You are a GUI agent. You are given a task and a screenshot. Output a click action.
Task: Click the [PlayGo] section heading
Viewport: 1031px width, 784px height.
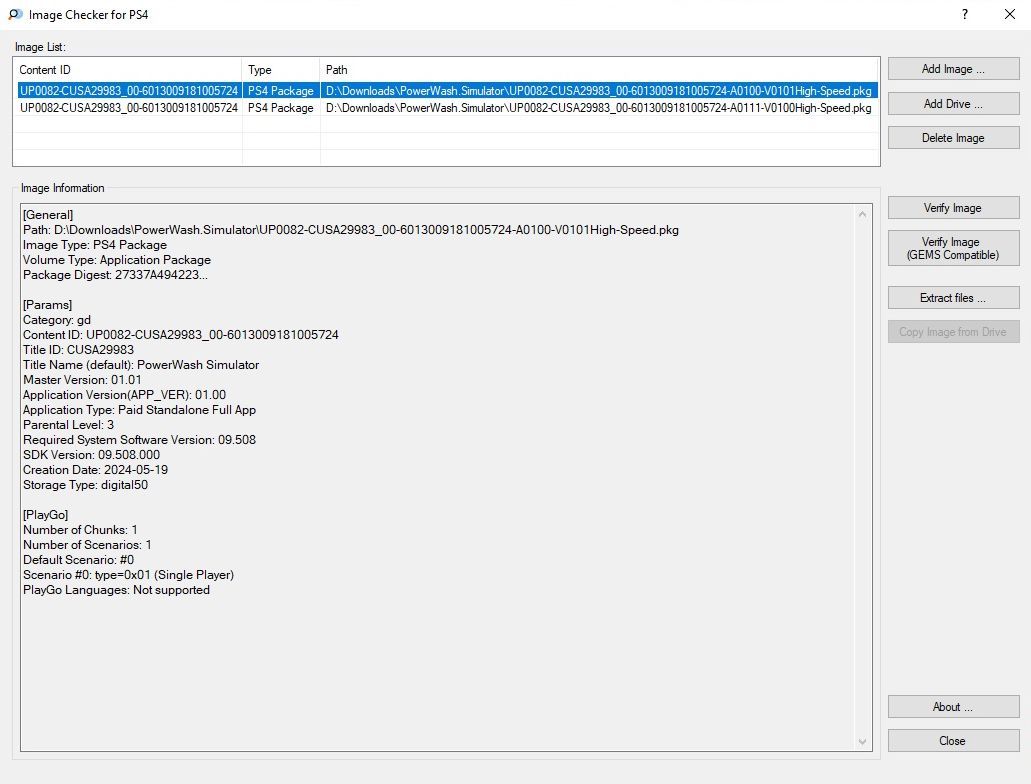pos(45,515)
